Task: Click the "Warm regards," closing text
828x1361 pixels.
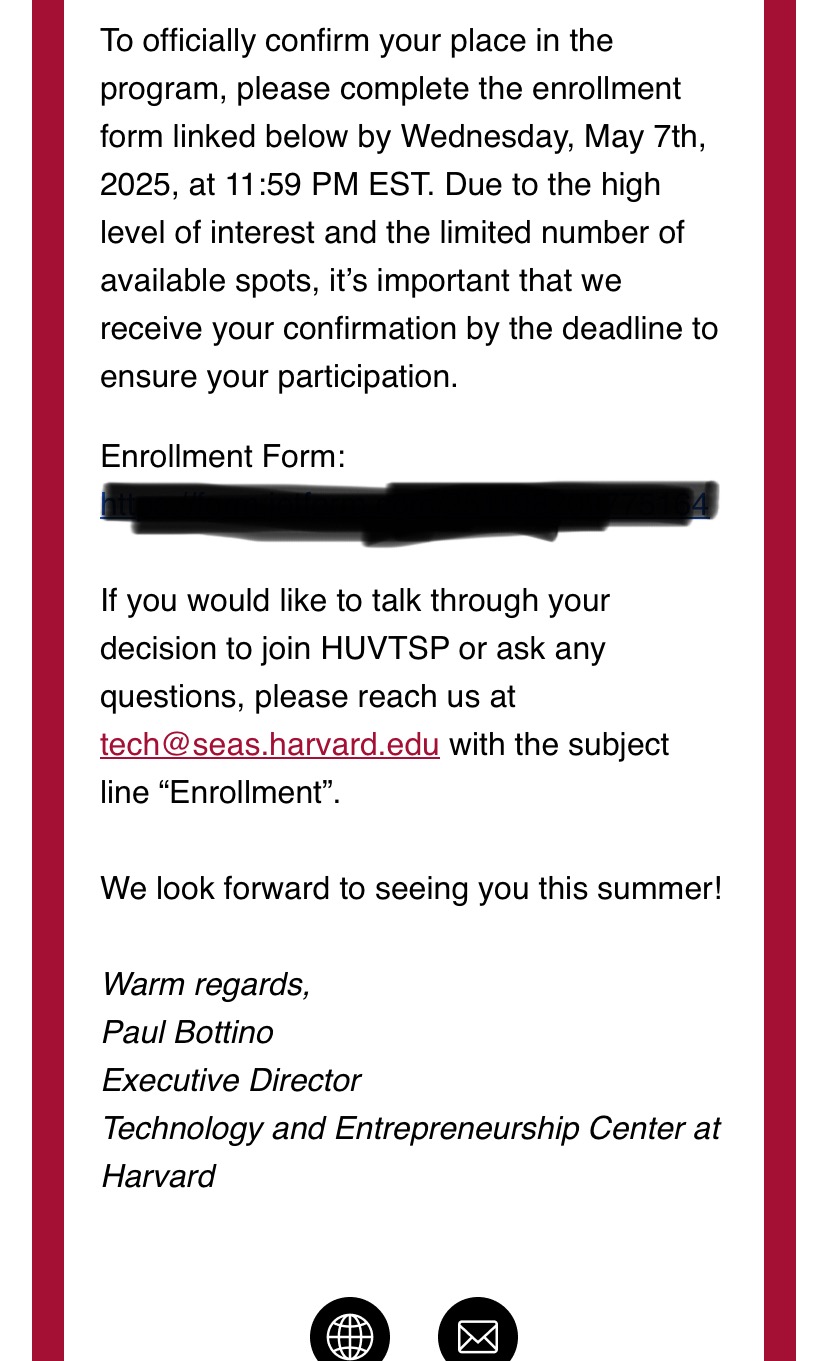Action: coord(206,984)
